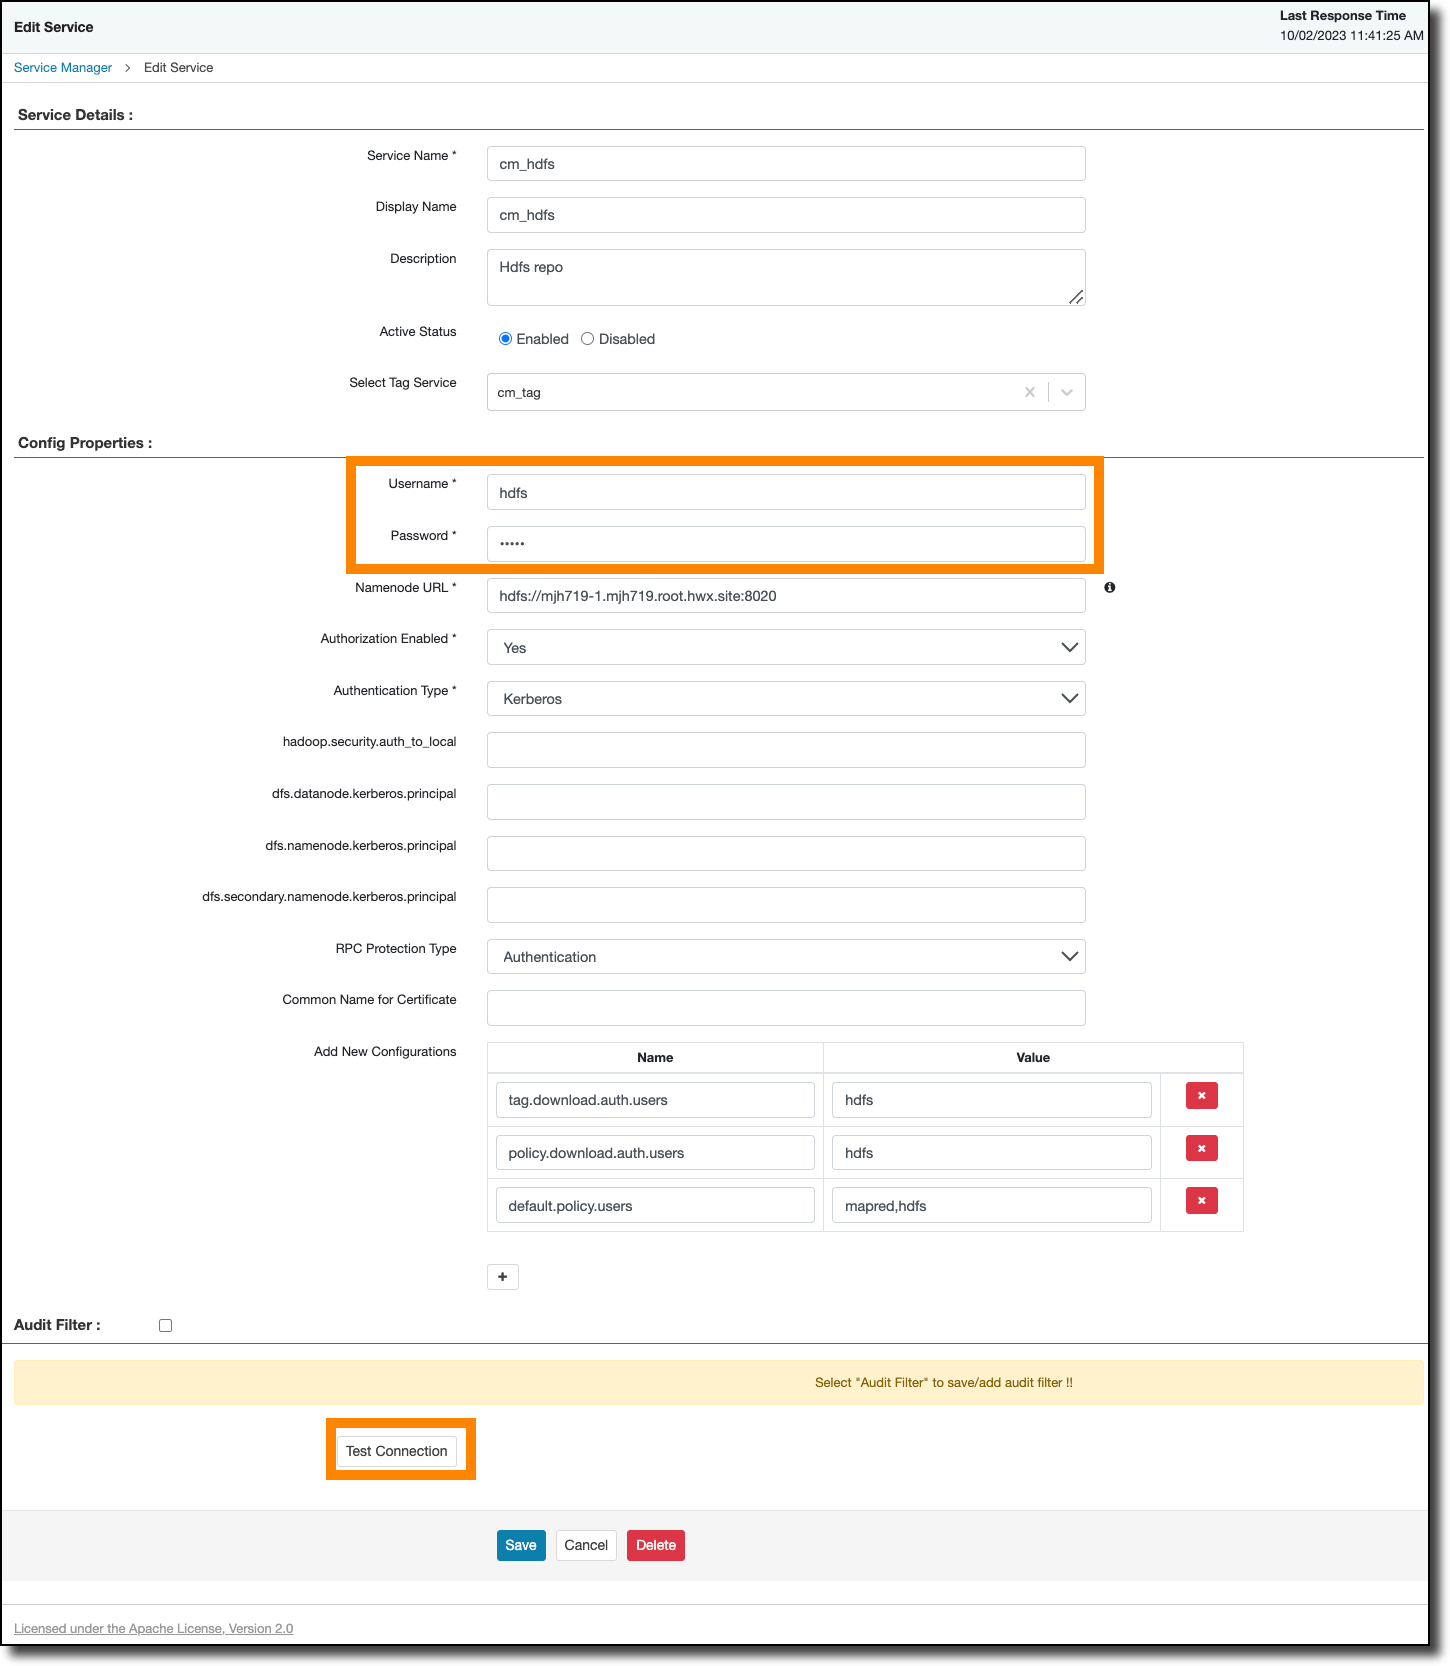This screenshot has width=1450, height=1666.
Task: Remove the default.policy.users configuration row
Action: tap(1201, 1201)
